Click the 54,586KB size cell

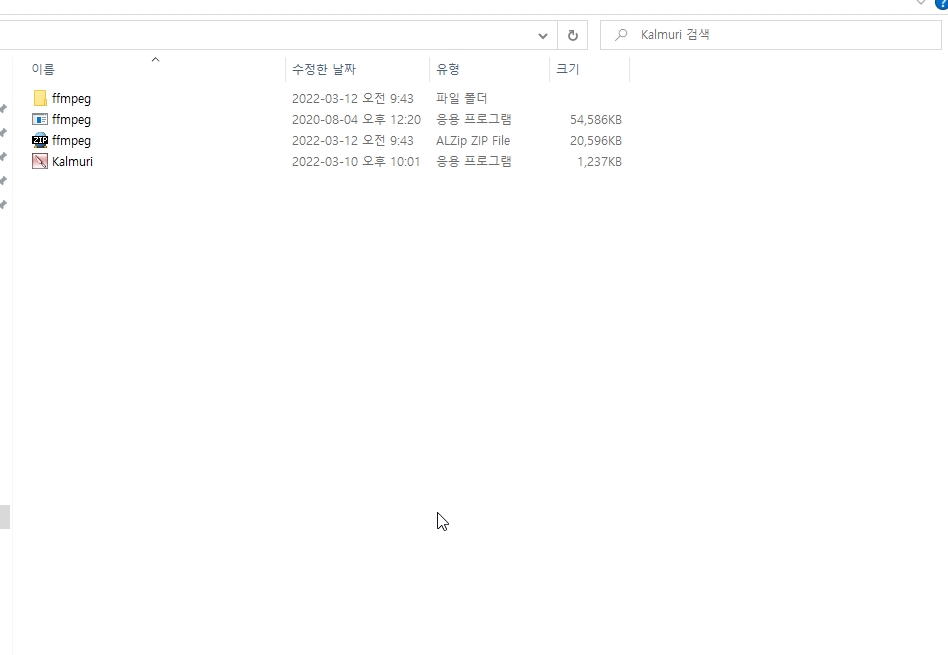595,120
